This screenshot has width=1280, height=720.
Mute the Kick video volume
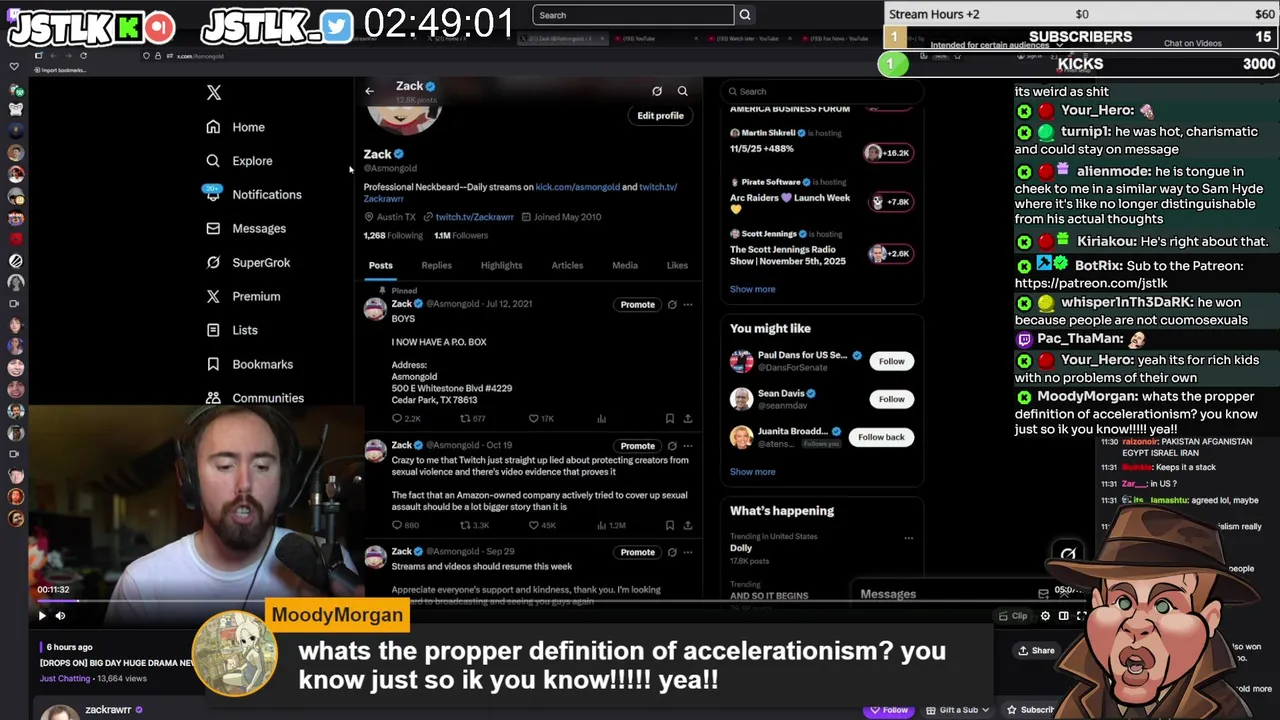coord(60,617)
